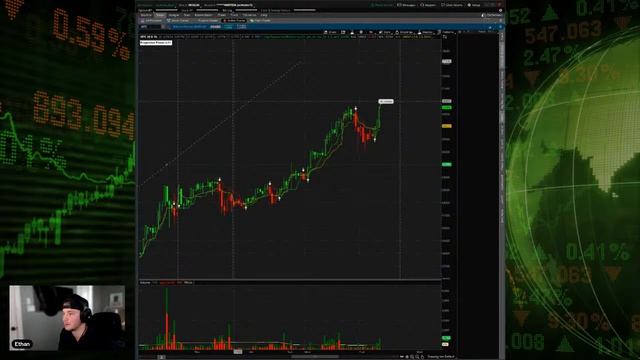
Task: Open Edit Studies flask icon
Action: click(352, 32)
